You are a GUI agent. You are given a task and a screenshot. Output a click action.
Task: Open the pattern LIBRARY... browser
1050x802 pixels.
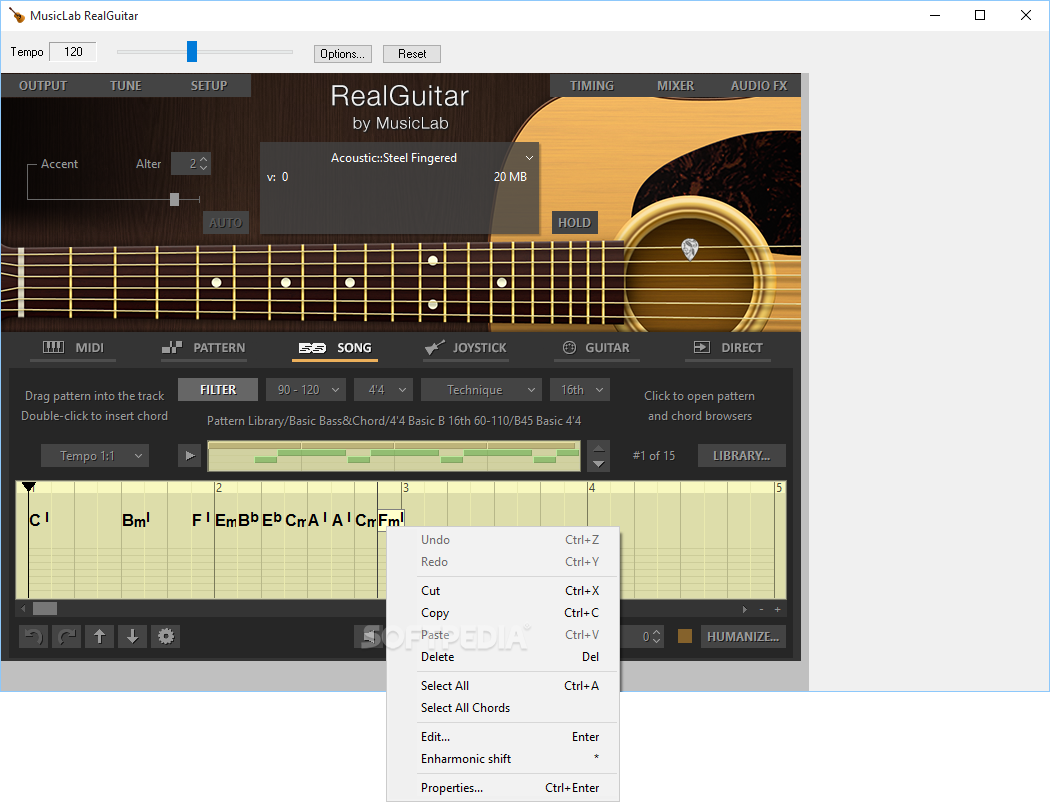point(741,456)
